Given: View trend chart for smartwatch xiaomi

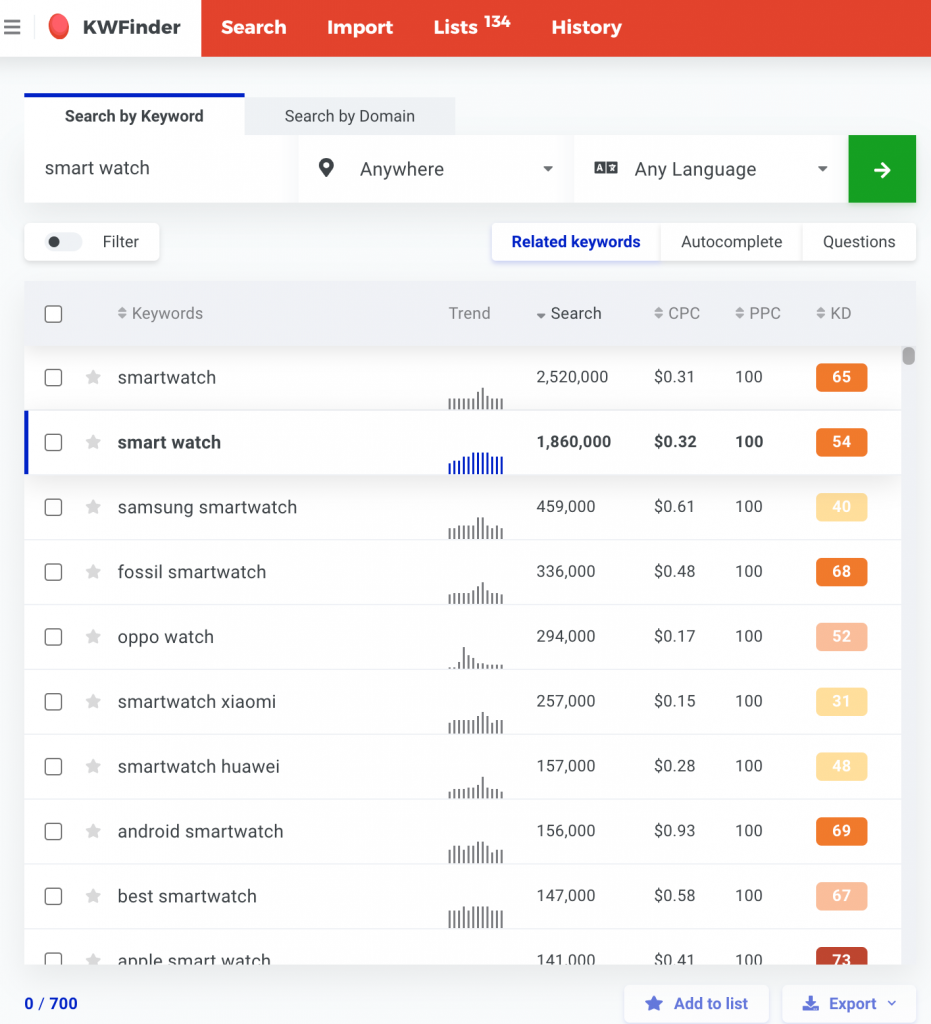Looking at the screenshot, I should (x=475, y=722).
